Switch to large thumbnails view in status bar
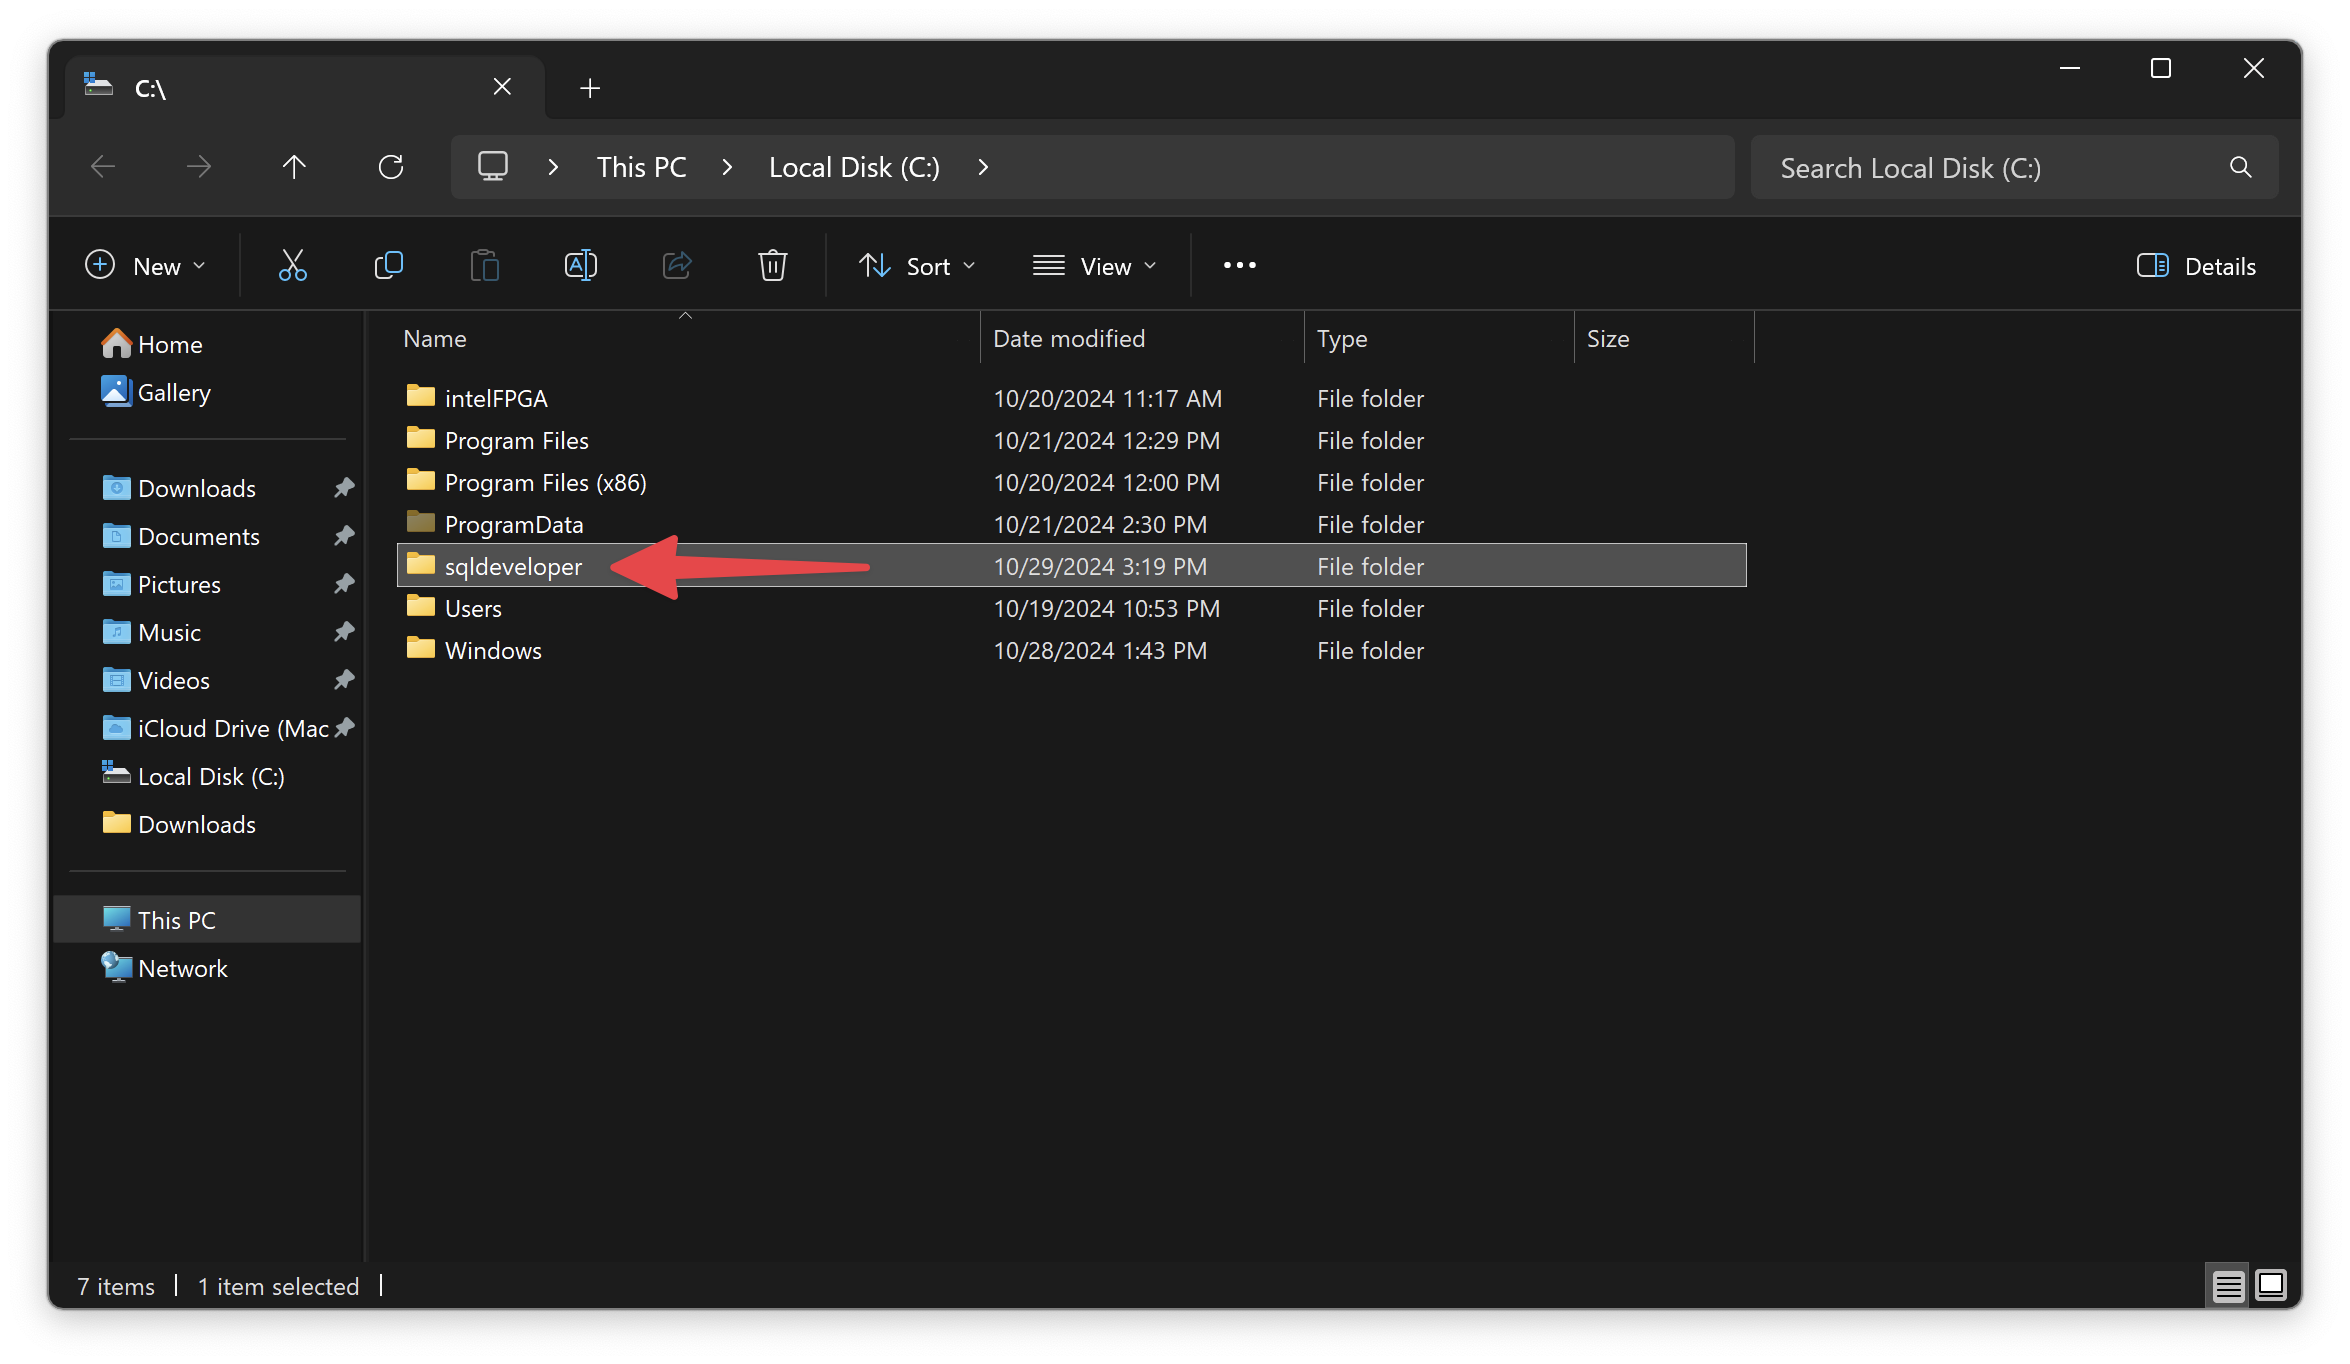Image resolution: width=2350 pixels, height=1364 pixels. pyautogui.click(x=2271, y=1286)
